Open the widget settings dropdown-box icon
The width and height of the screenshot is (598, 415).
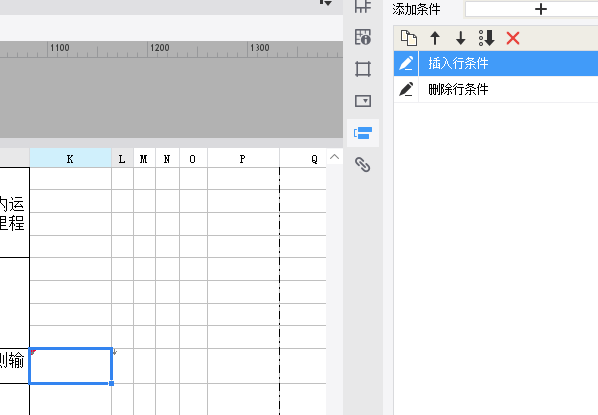click(x=363, y=101)
